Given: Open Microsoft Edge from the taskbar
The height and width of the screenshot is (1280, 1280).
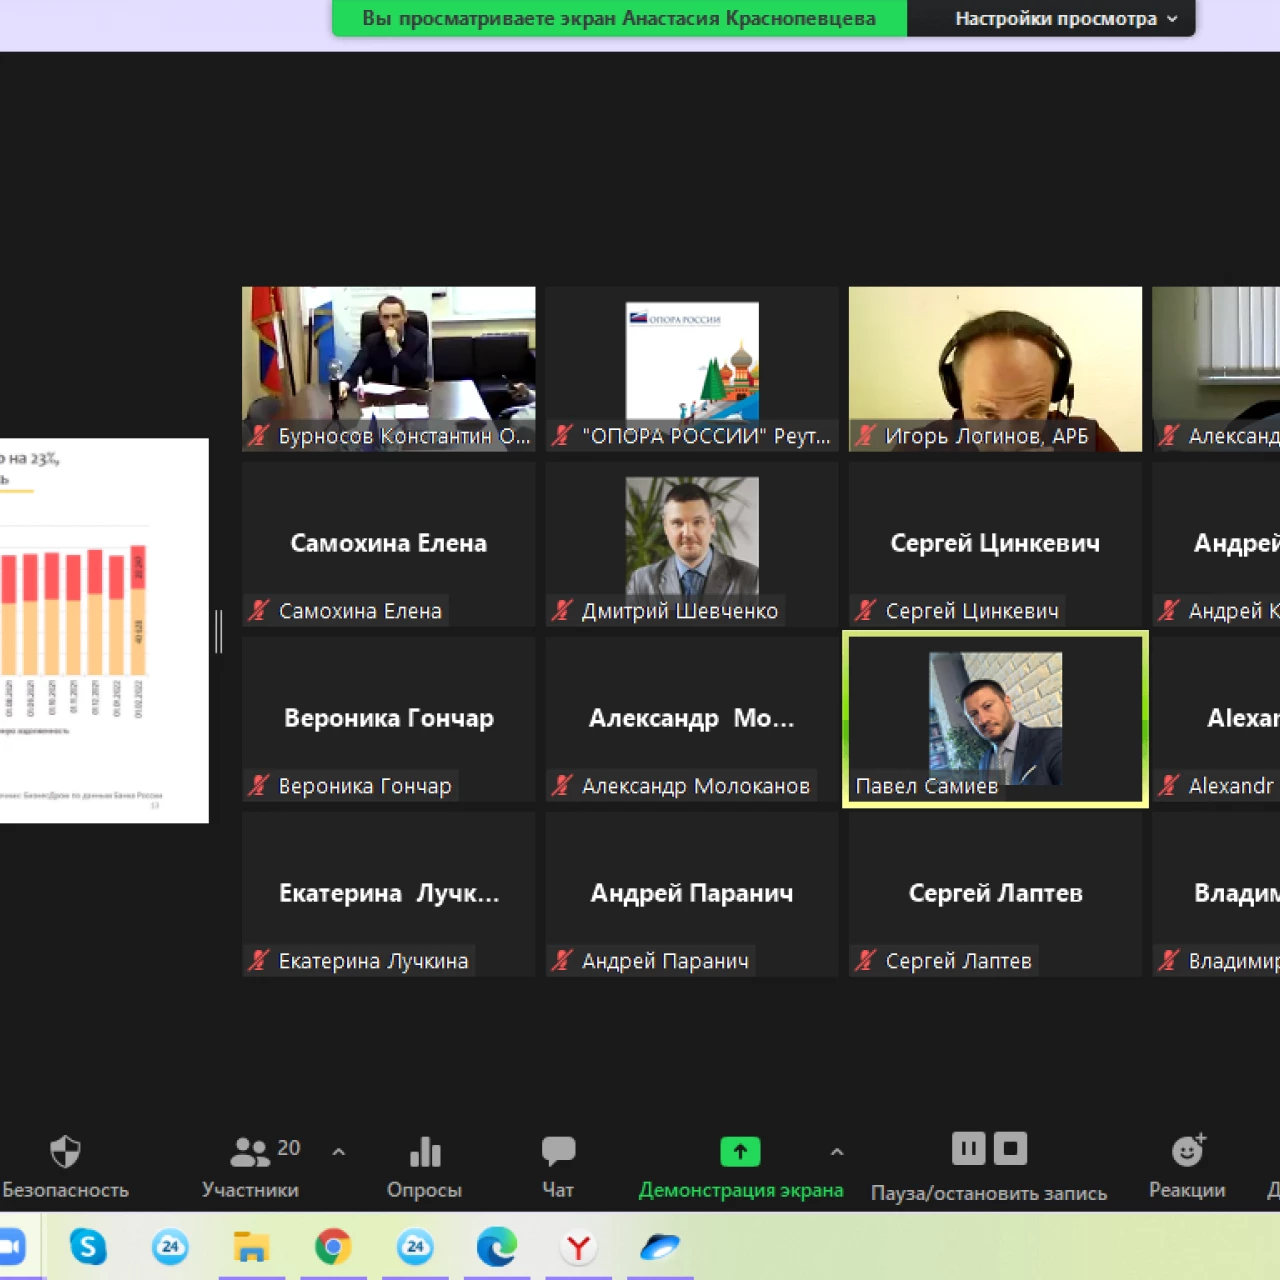Looking at the screenshot, I should tap(496, 1246).
